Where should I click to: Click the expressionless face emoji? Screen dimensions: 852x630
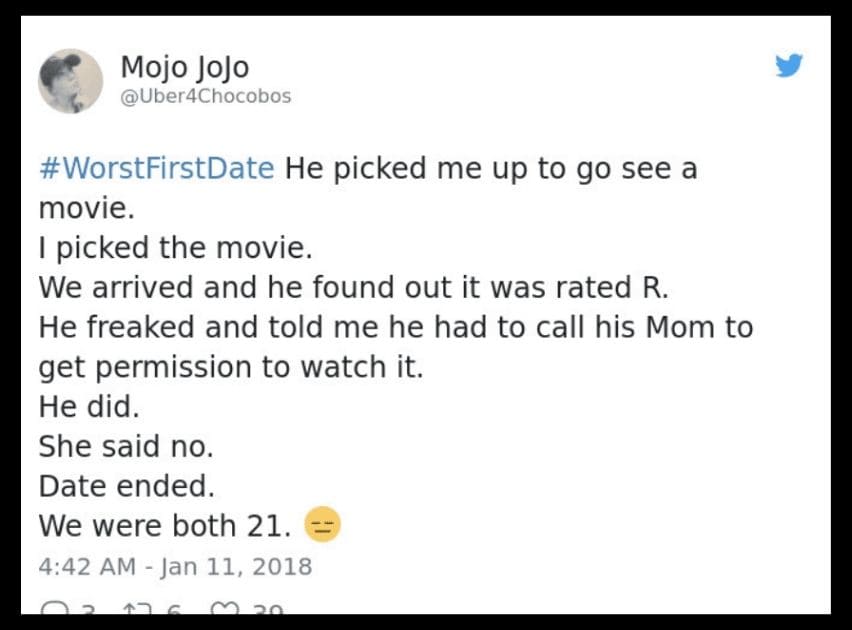point(322,525)
